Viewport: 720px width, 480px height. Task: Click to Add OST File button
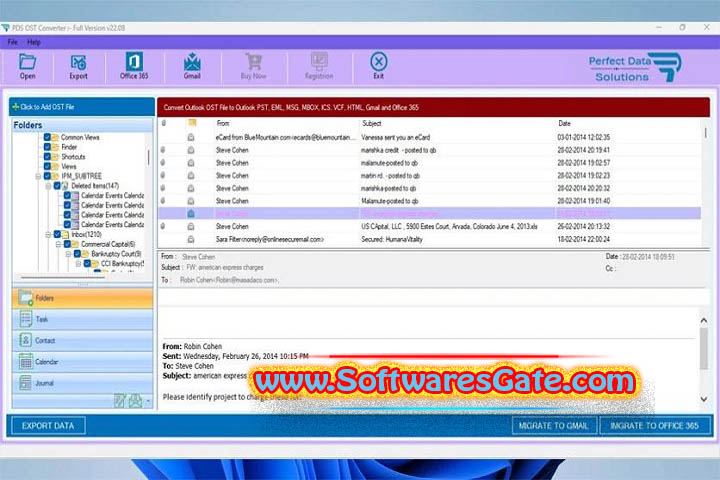click(x=82, y=107)
